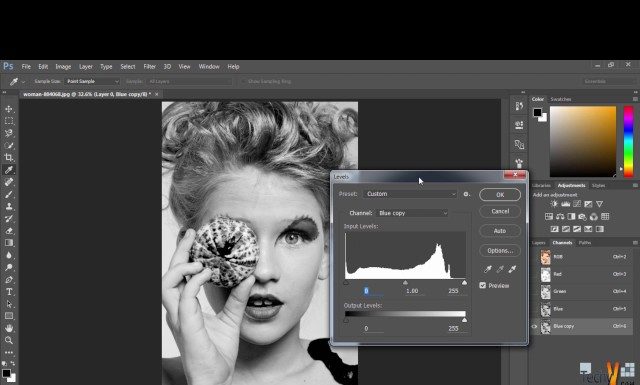Select the Pen tool
Image resolution: width=640 pixels, height=385 pixels.
9,280
